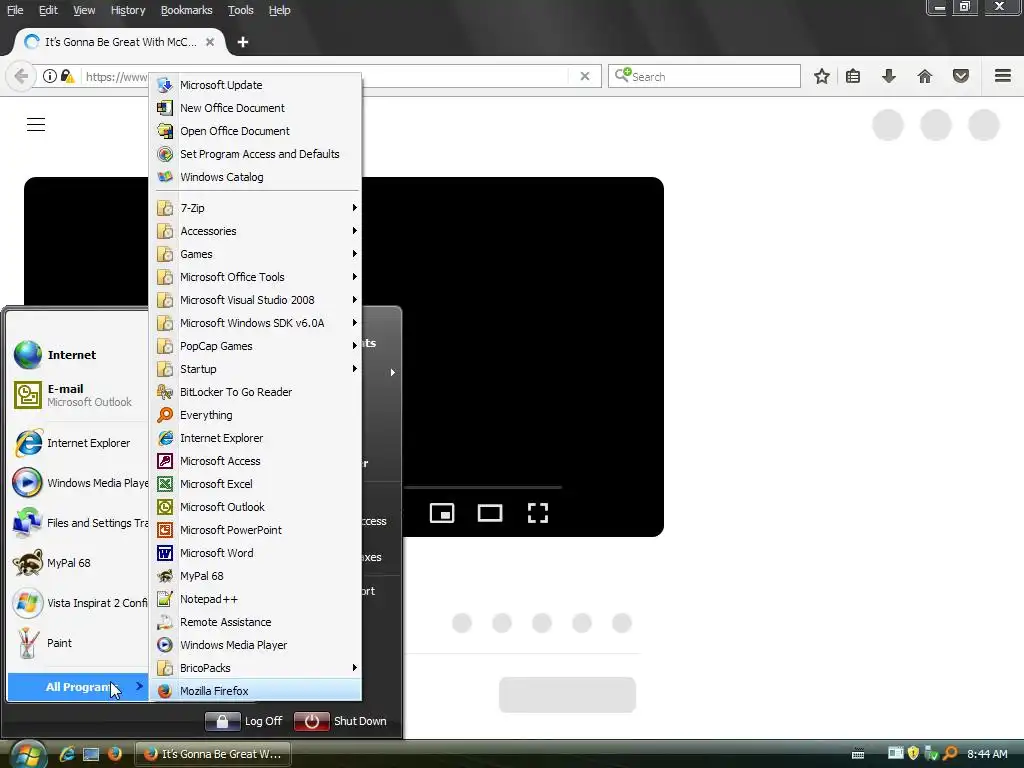The image size is (1024, 768).
Task: Launch Microsoft PowerPoint
Action: pos(255,530)
